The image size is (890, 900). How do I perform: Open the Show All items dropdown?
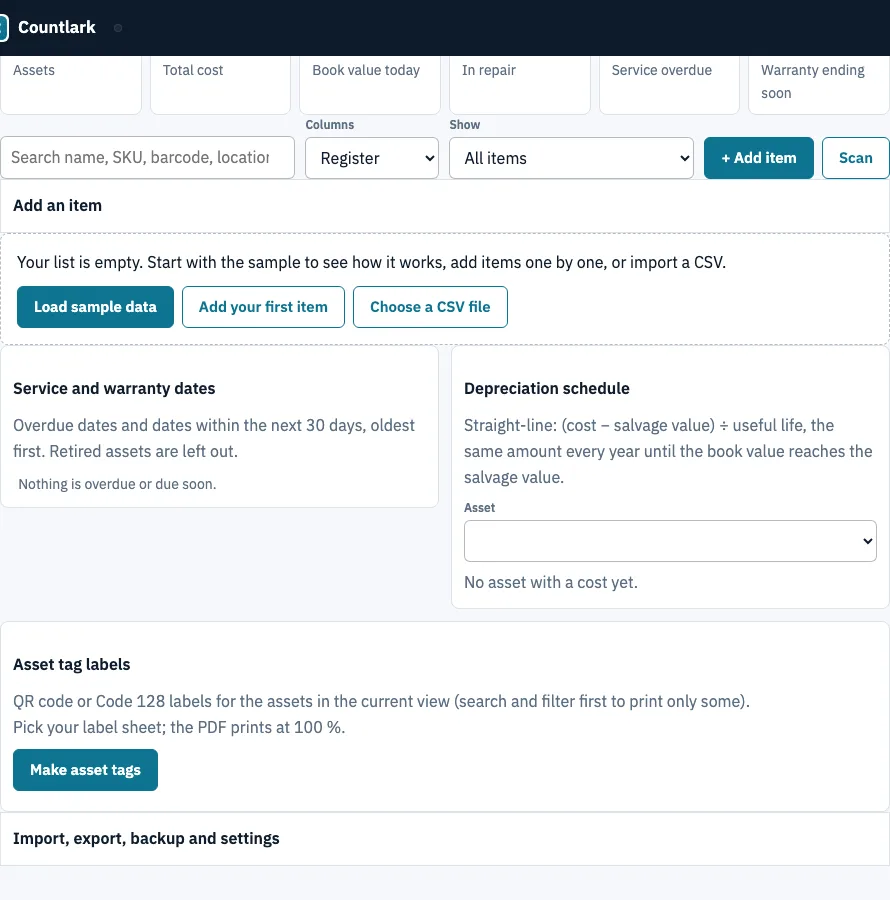(x=571, y=158)
